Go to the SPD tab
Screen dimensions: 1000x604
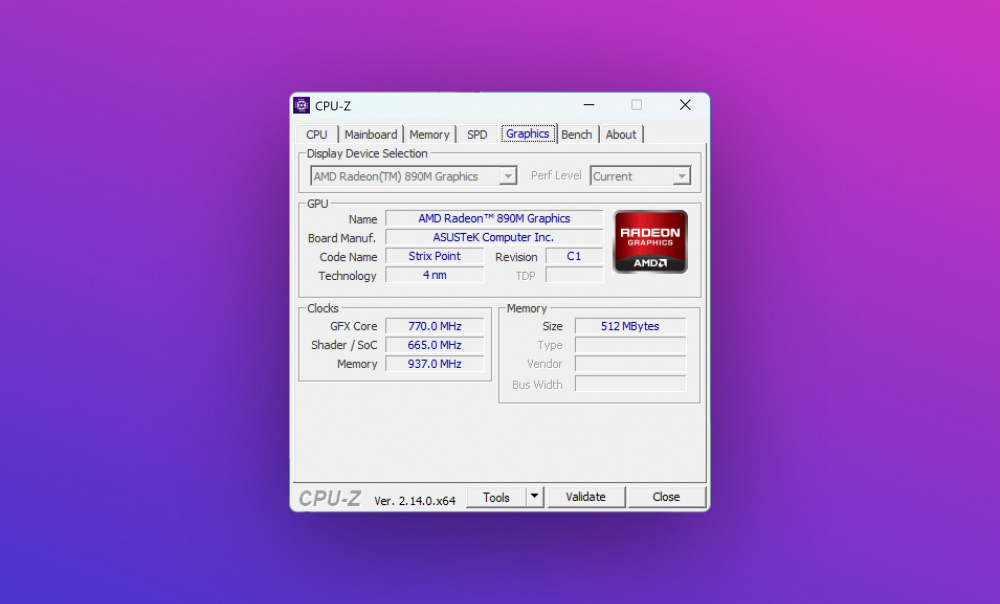(x=477, y=135)
